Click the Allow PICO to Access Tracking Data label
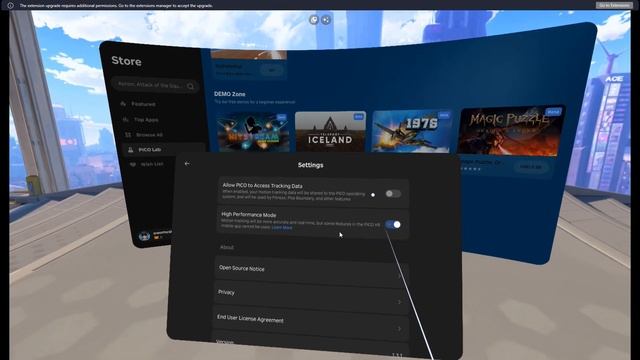The image size is (640, 360). tap(262, 186)
